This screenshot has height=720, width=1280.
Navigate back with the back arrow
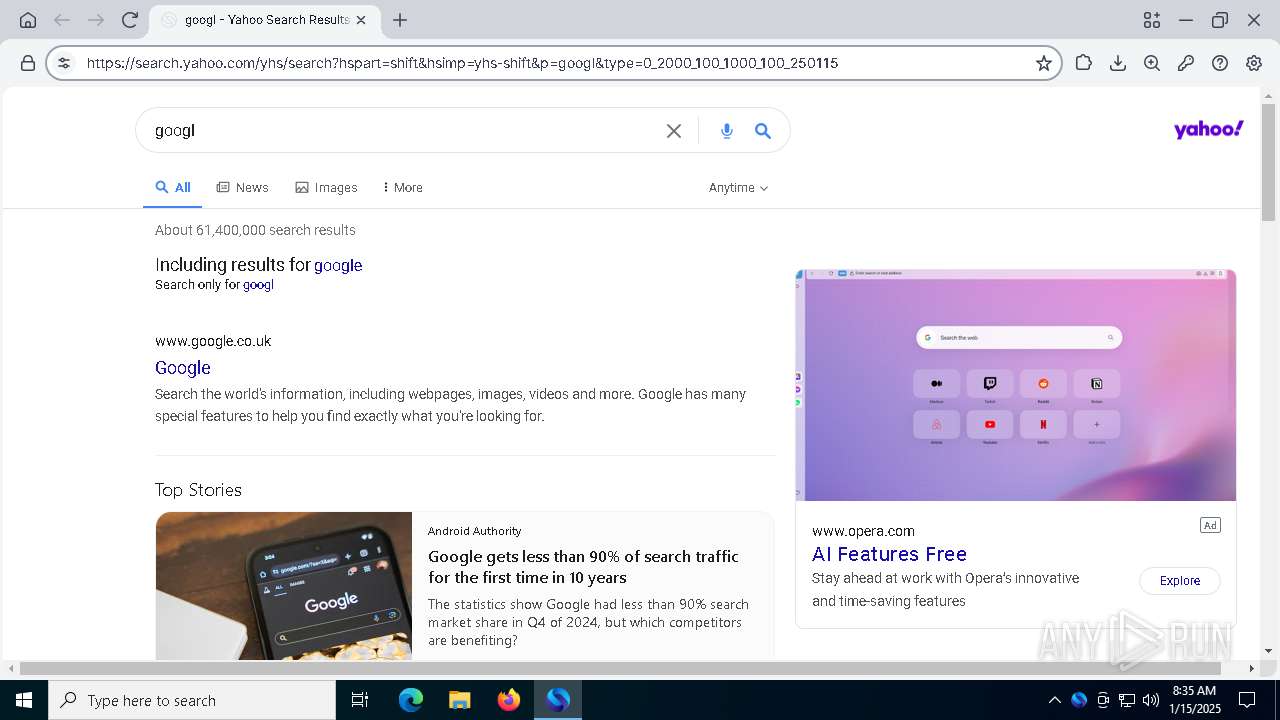(x=62, y=20)
